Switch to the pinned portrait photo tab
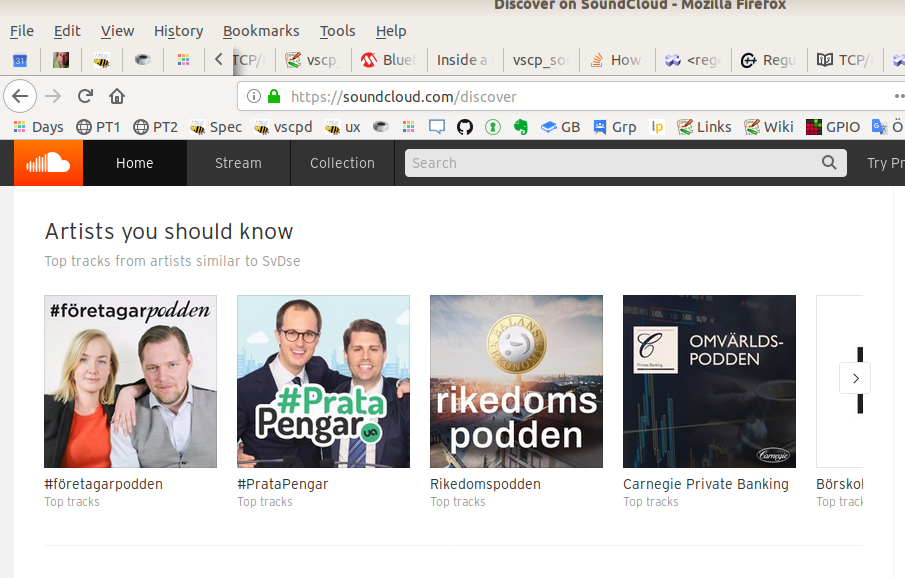The width and height of the screenshot is (905, 578). pyautogui.click(x=61, y=60)
